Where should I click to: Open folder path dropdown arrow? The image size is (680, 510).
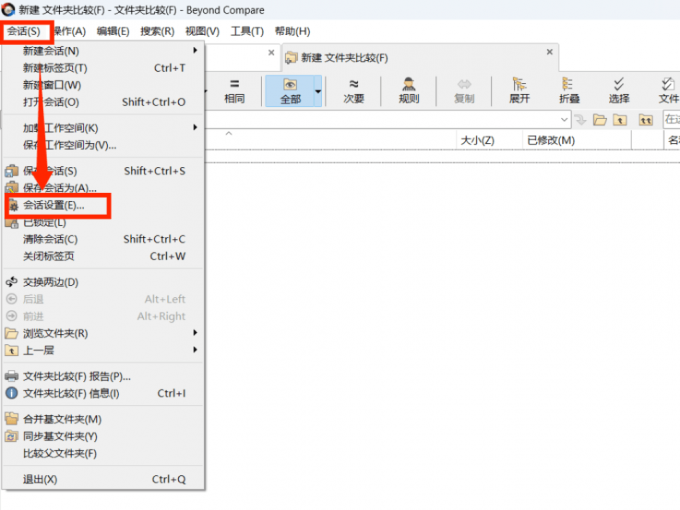pos(564,119)
